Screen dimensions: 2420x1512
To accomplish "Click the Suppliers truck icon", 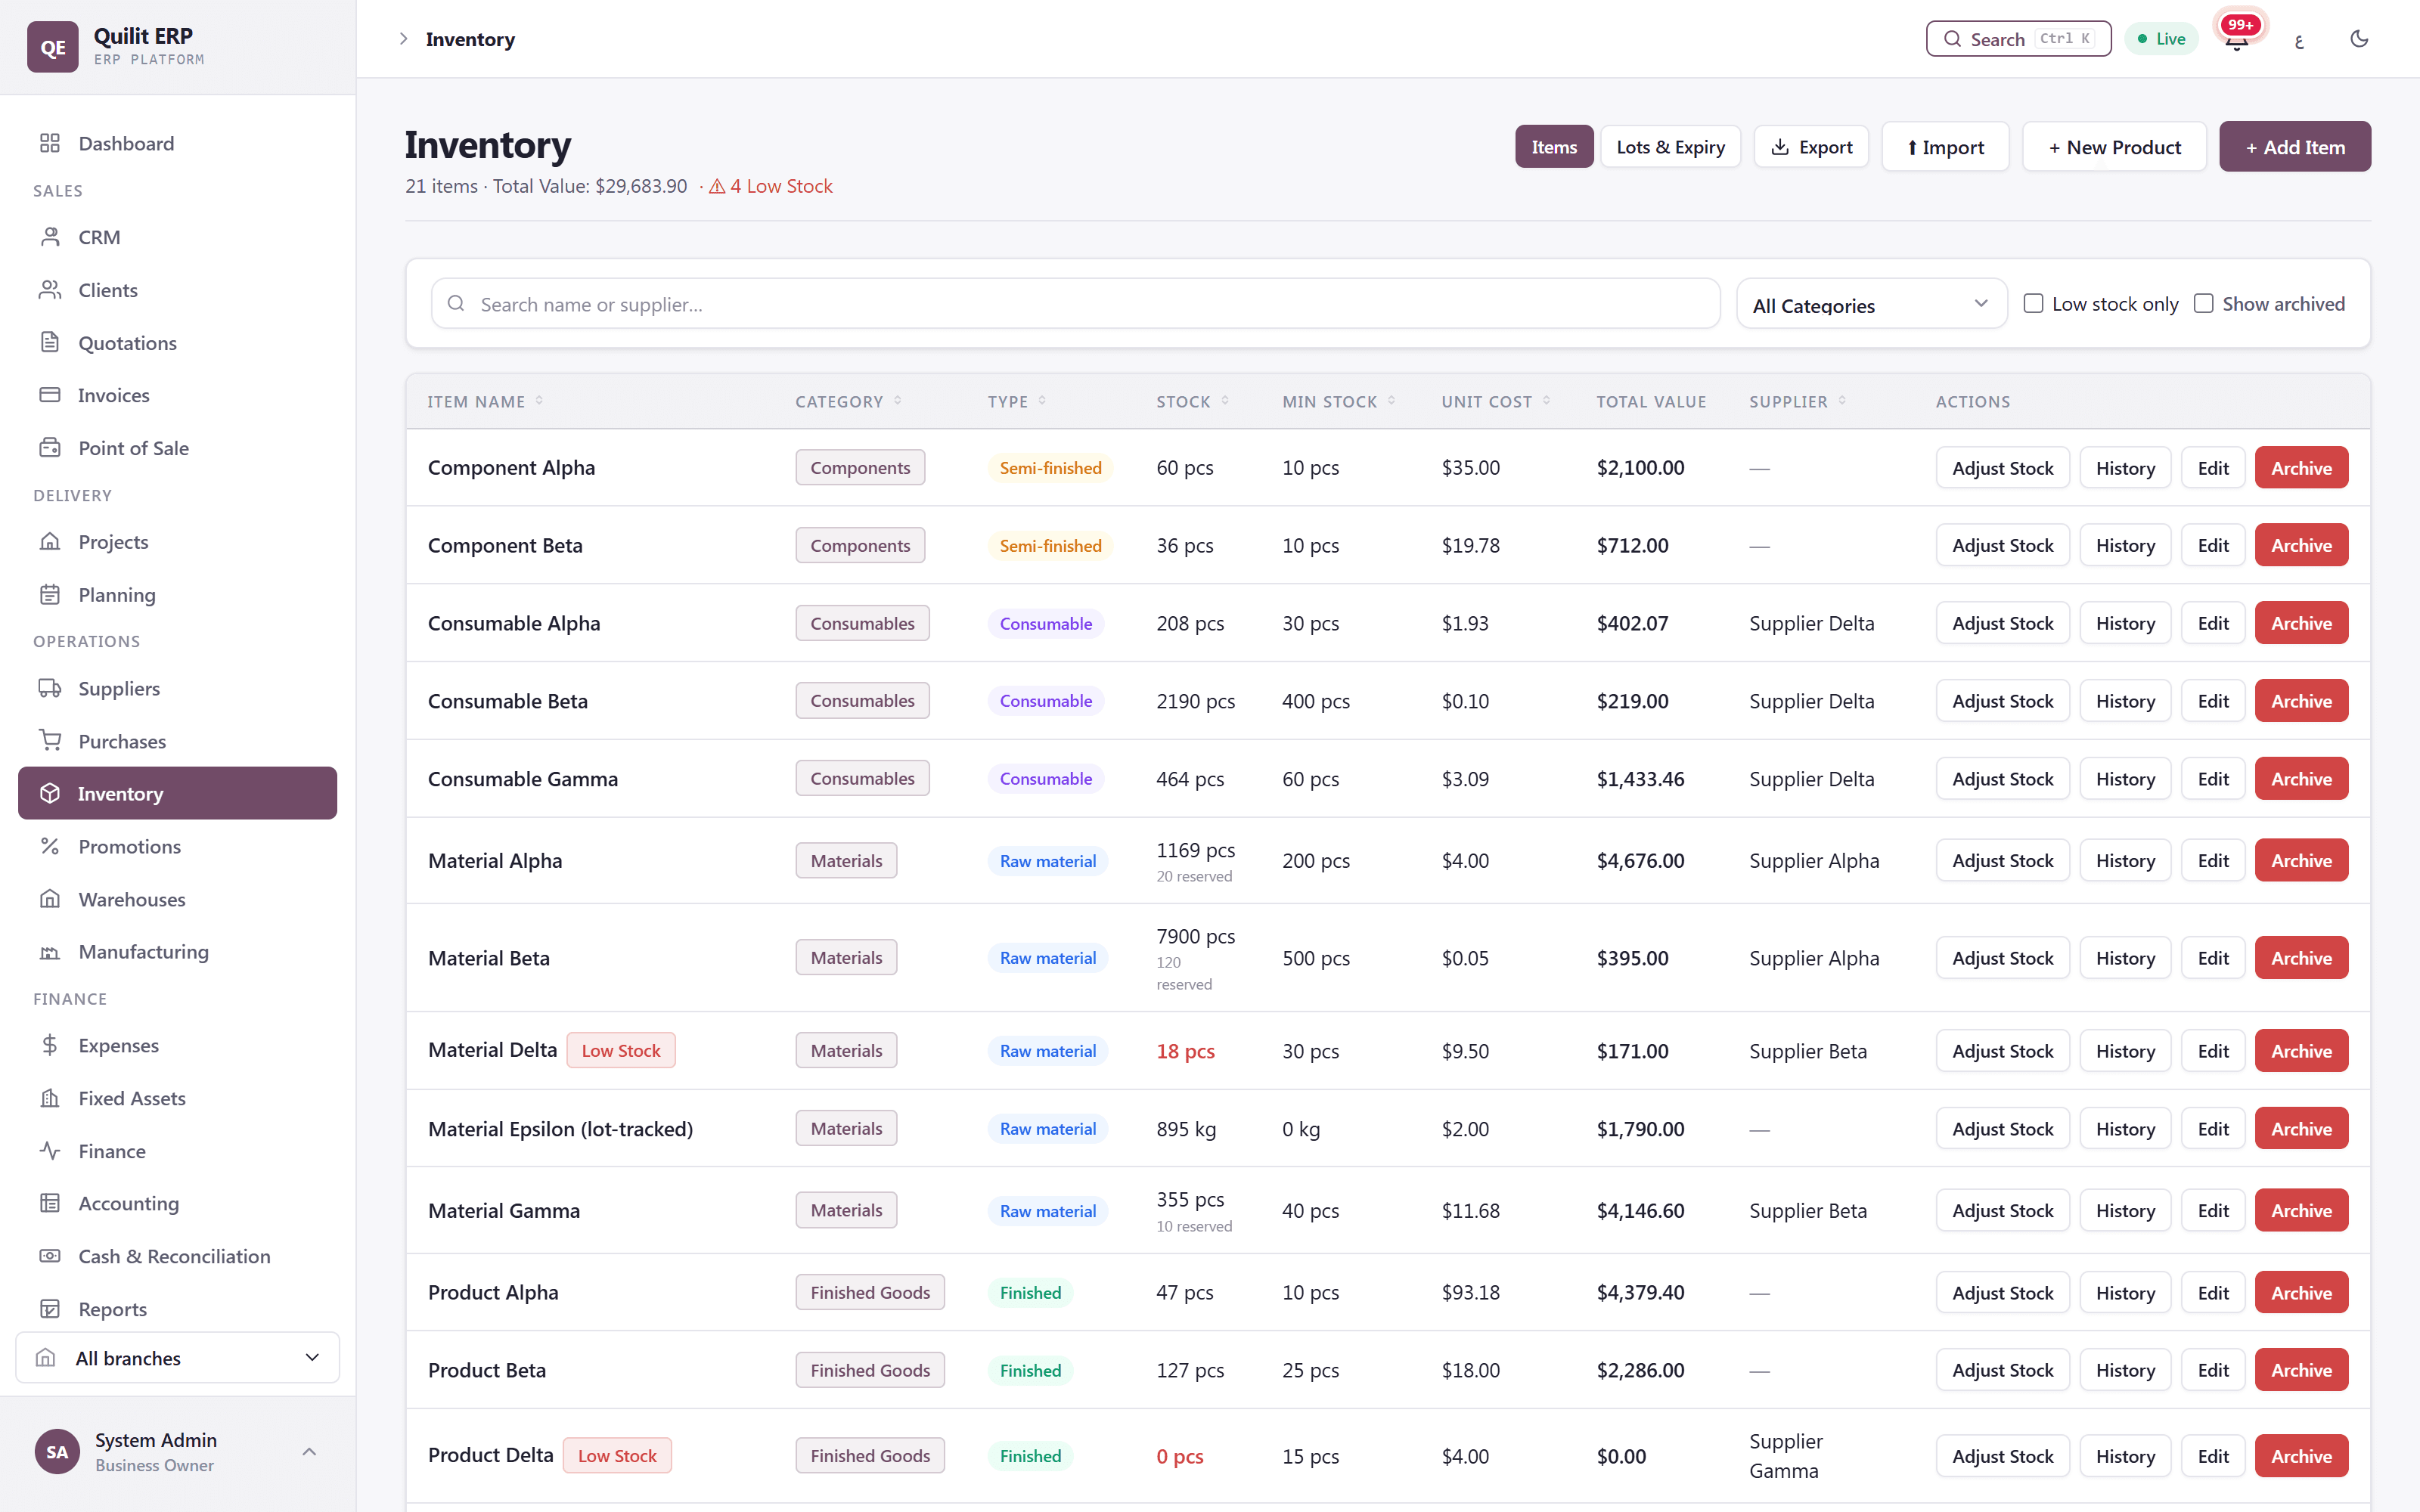I will pyautogui.click(x=50, y=688).
